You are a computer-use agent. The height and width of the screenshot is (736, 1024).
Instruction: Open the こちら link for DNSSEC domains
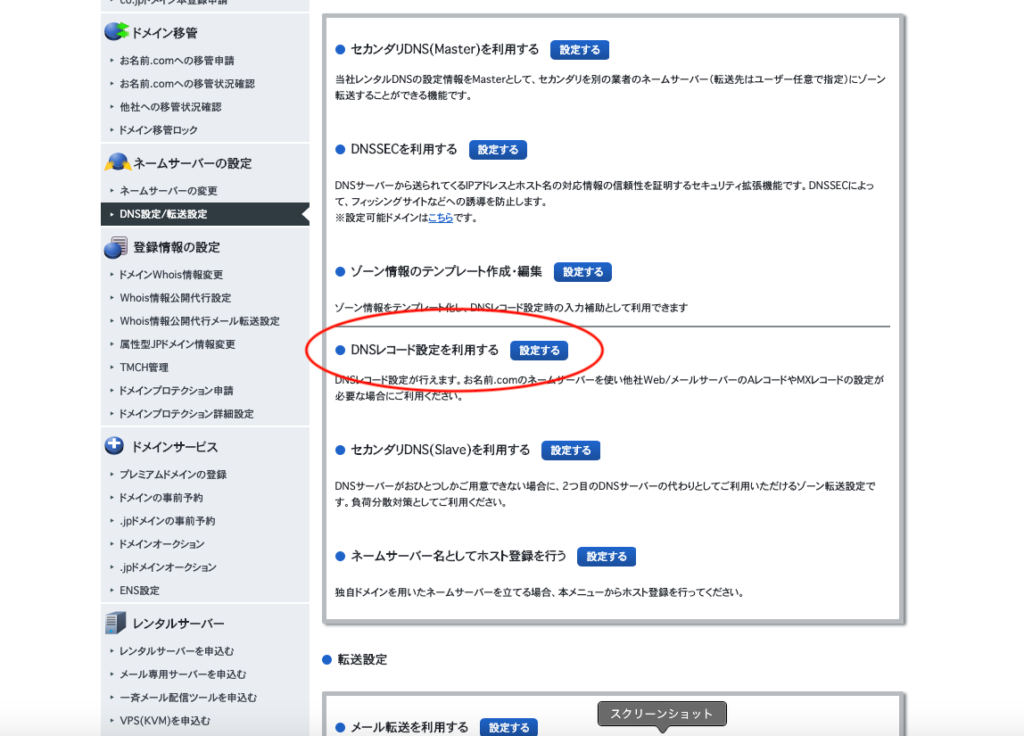tap(440, 217)
